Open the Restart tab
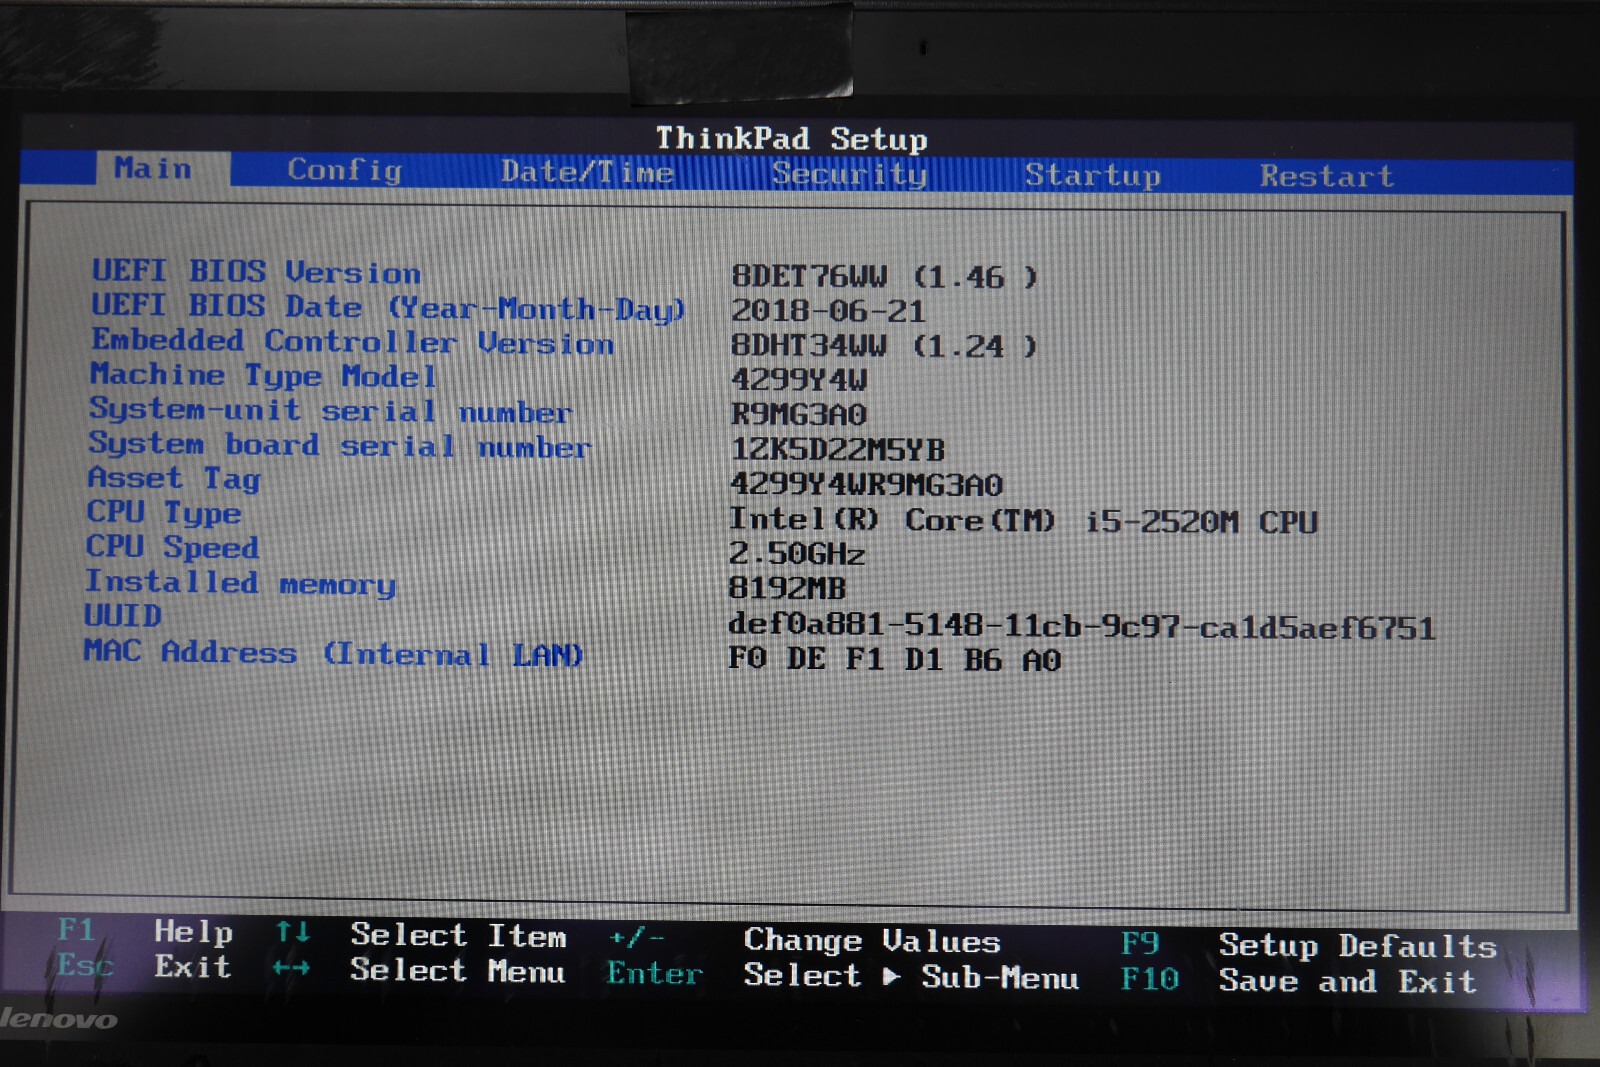Image resolution: width=1600 pixels, height=1067 pixels. click(x=1326, y=176)
